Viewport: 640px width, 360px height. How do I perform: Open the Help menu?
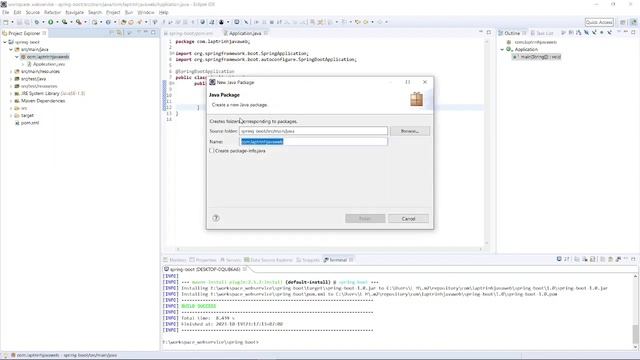163,12
